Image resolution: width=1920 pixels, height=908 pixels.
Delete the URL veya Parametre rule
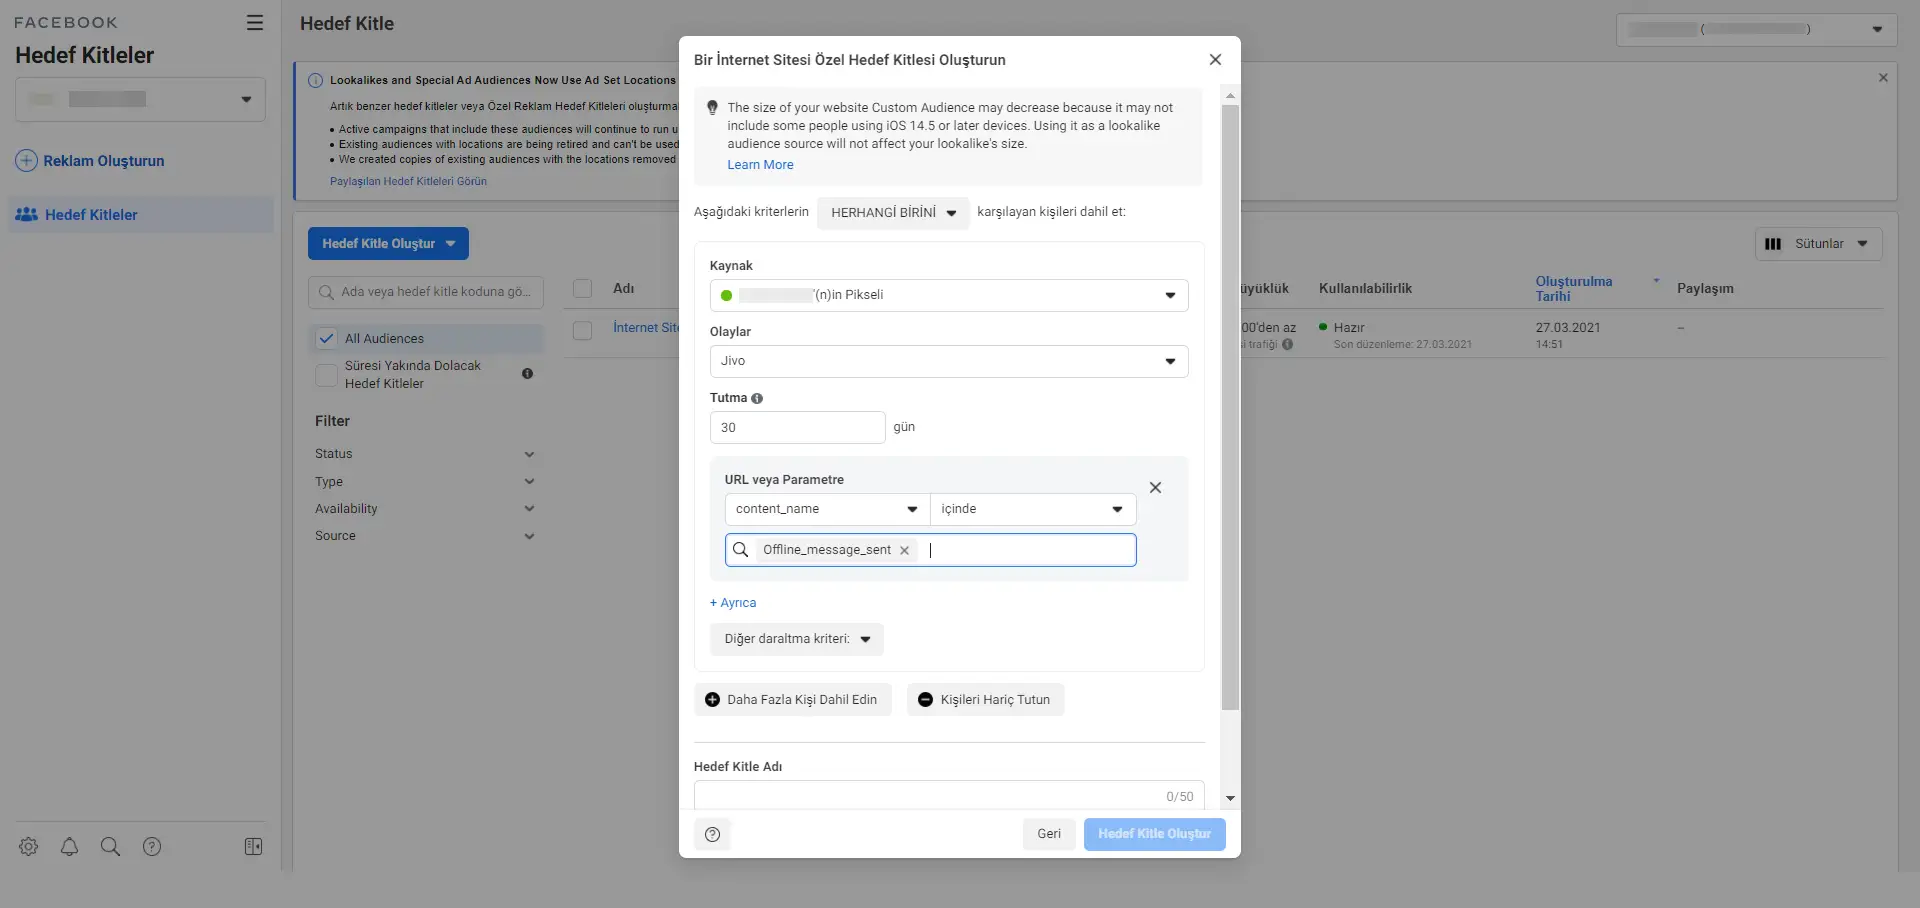coord(1155,488)
